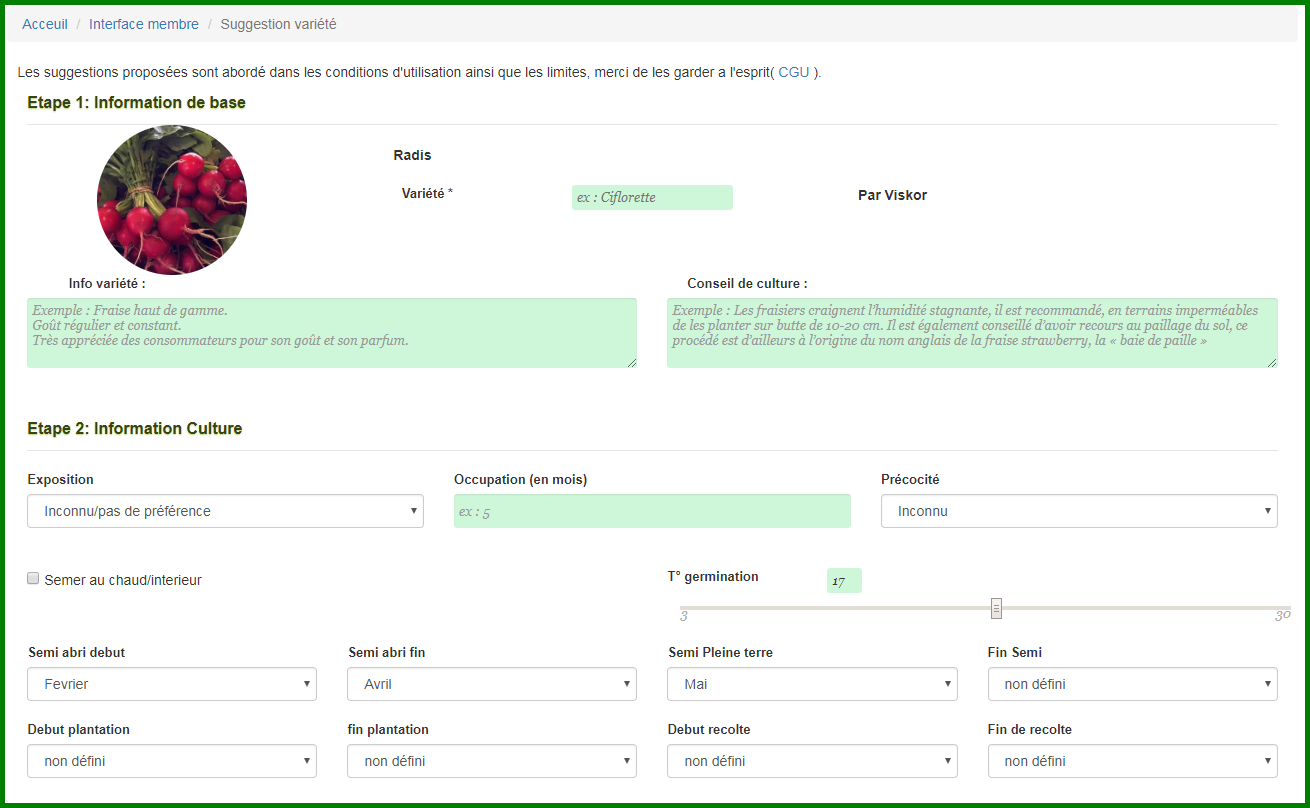Click the Conseil de culture text area
The width and height of the screenshot is (1310, 808).
(x=972, y=333)
